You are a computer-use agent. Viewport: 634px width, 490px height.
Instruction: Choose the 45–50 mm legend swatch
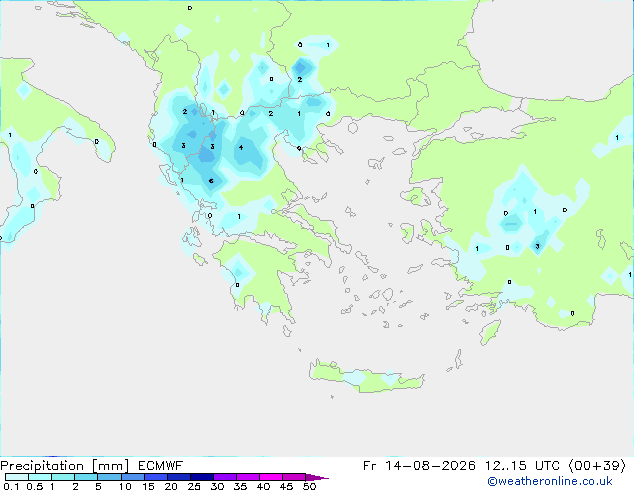click(x=294, y=477)
